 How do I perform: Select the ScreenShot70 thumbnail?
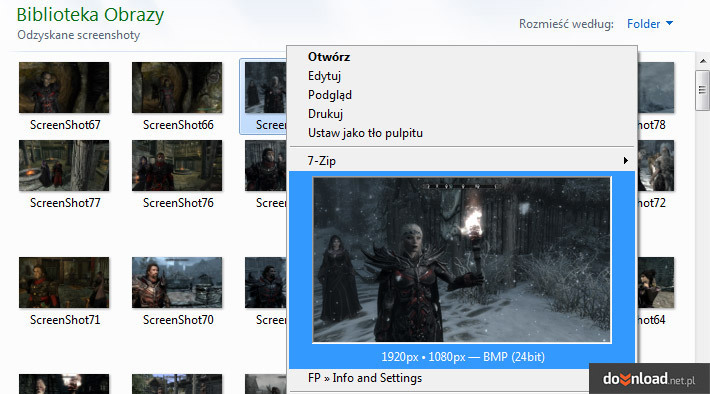[177, 283]
